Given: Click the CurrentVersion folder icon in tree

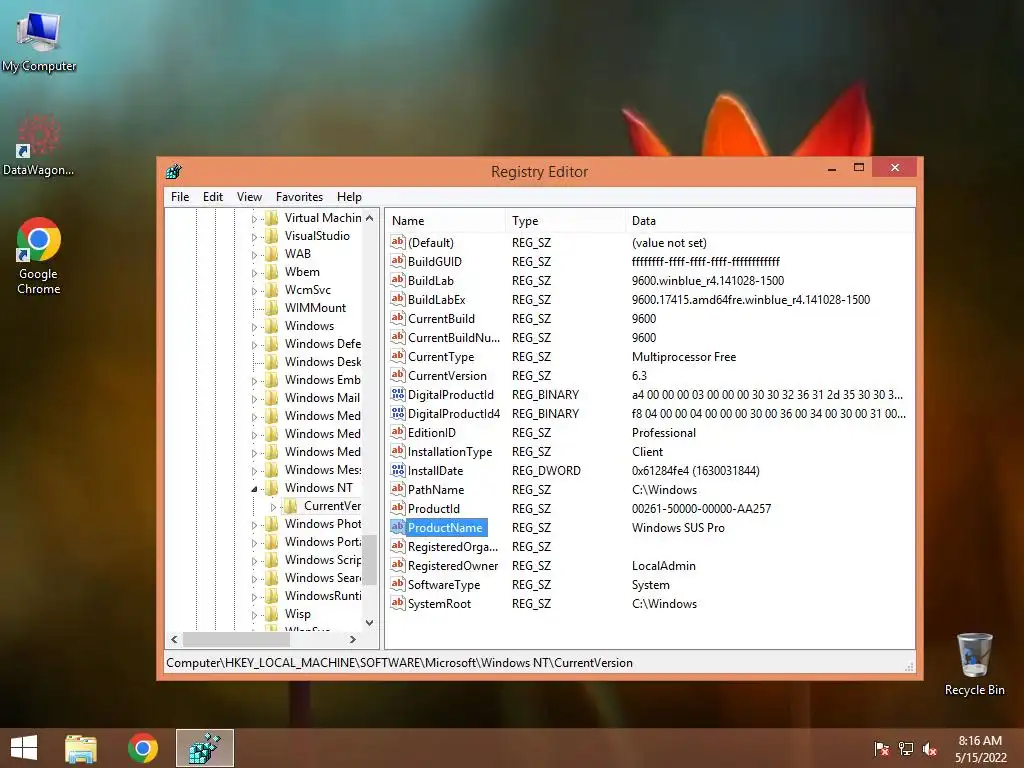Looking at the screenshot, I should pos(291,505).
